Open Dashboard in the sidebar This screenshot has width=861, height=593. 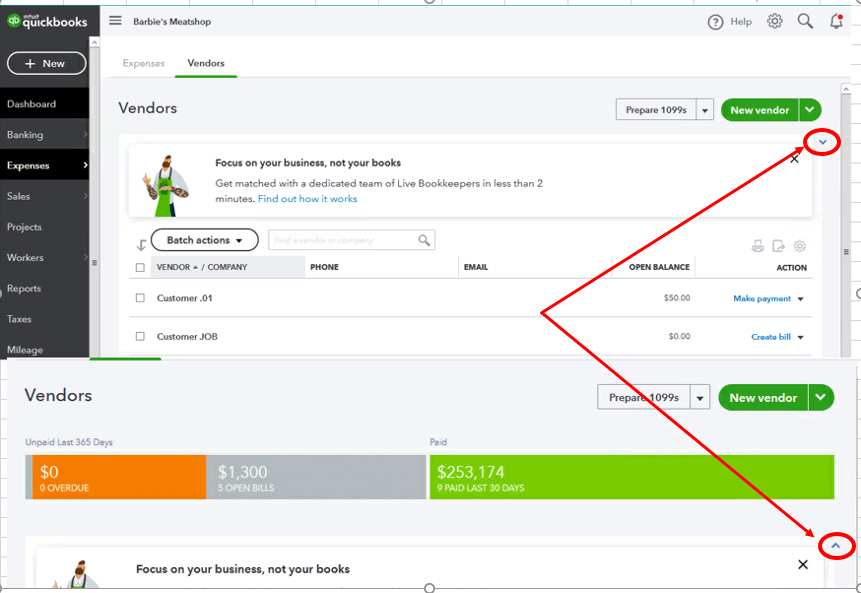pos(44,104)
